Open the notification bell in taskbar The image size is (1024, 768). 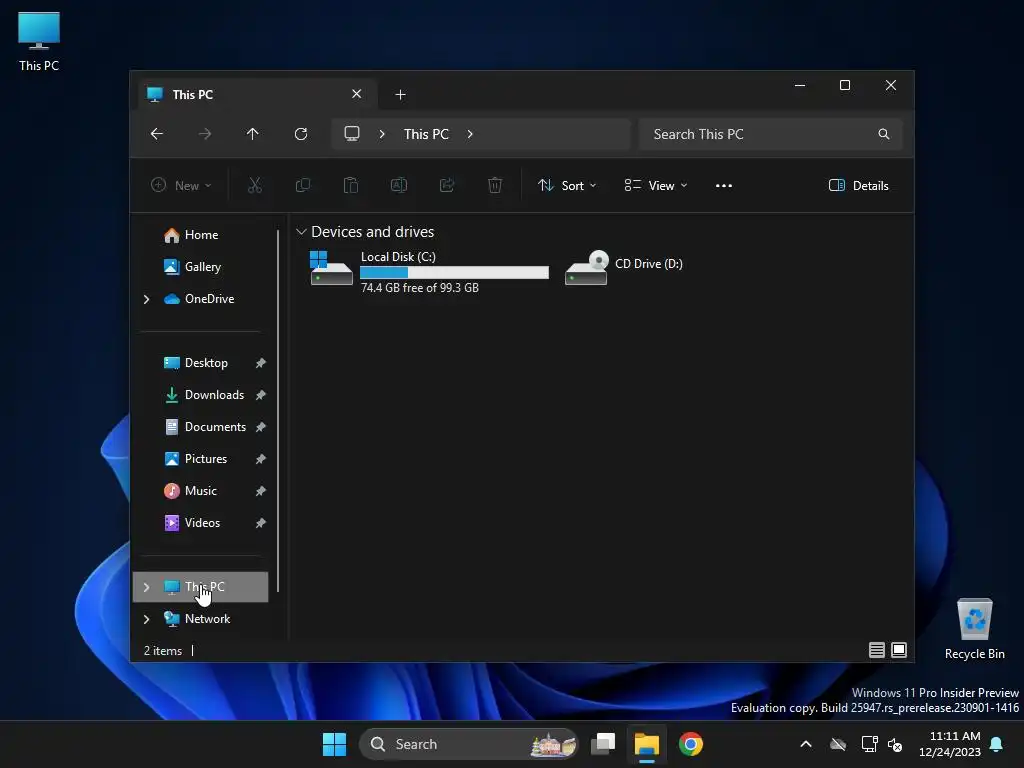(x=997, y=744)
